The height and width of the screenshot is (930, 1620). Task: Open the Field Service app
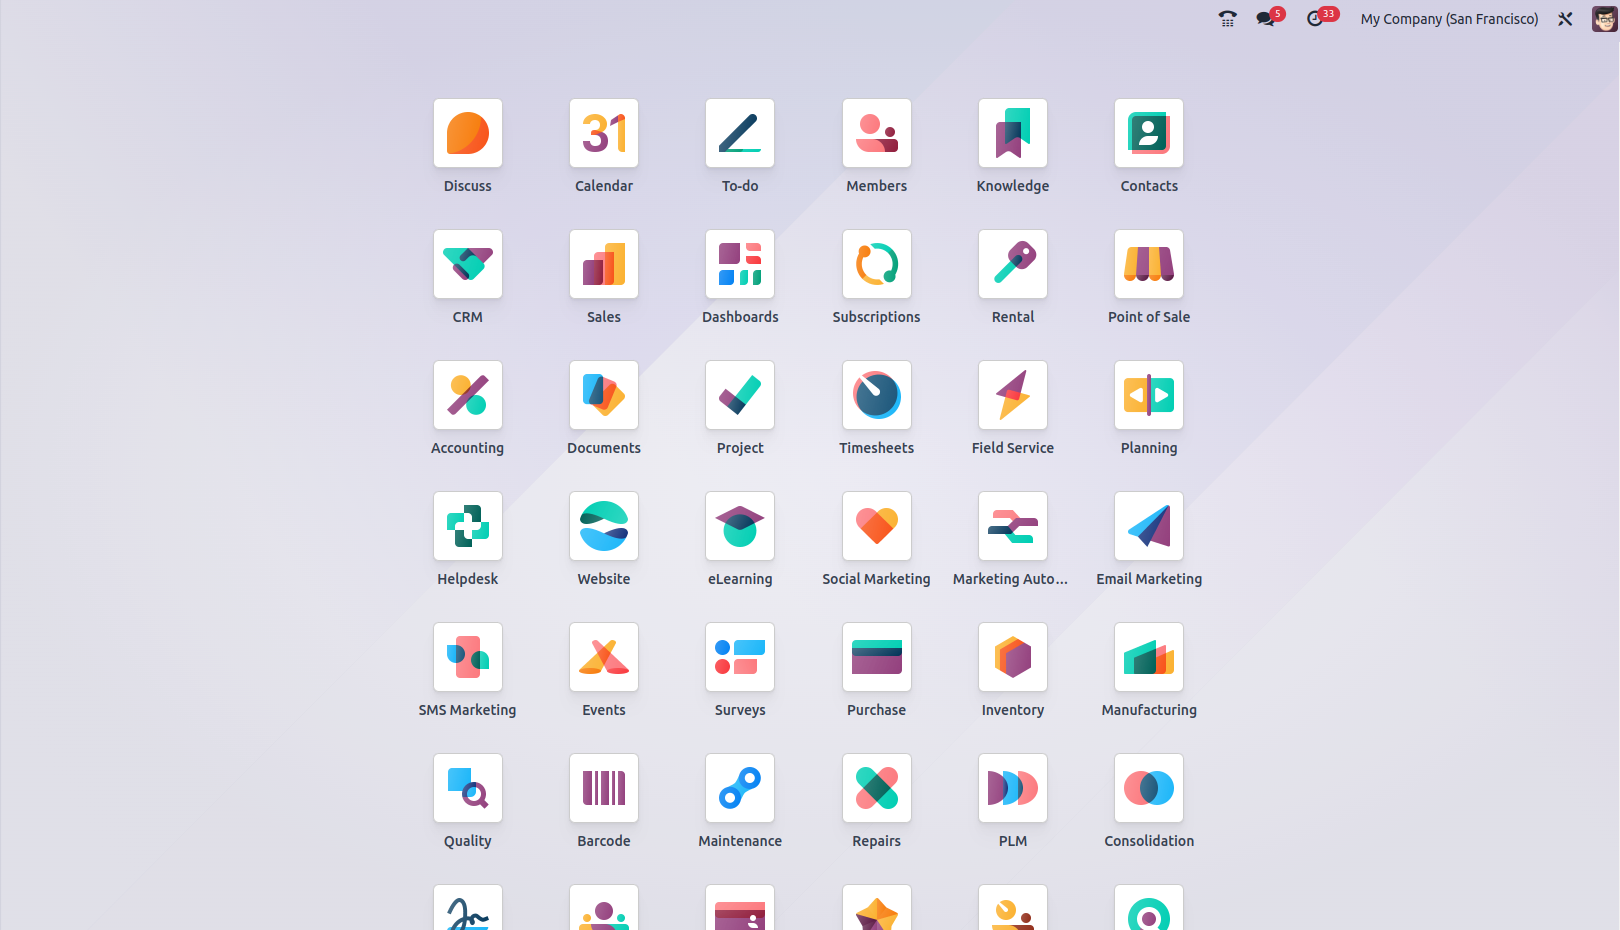point(1012,396)
